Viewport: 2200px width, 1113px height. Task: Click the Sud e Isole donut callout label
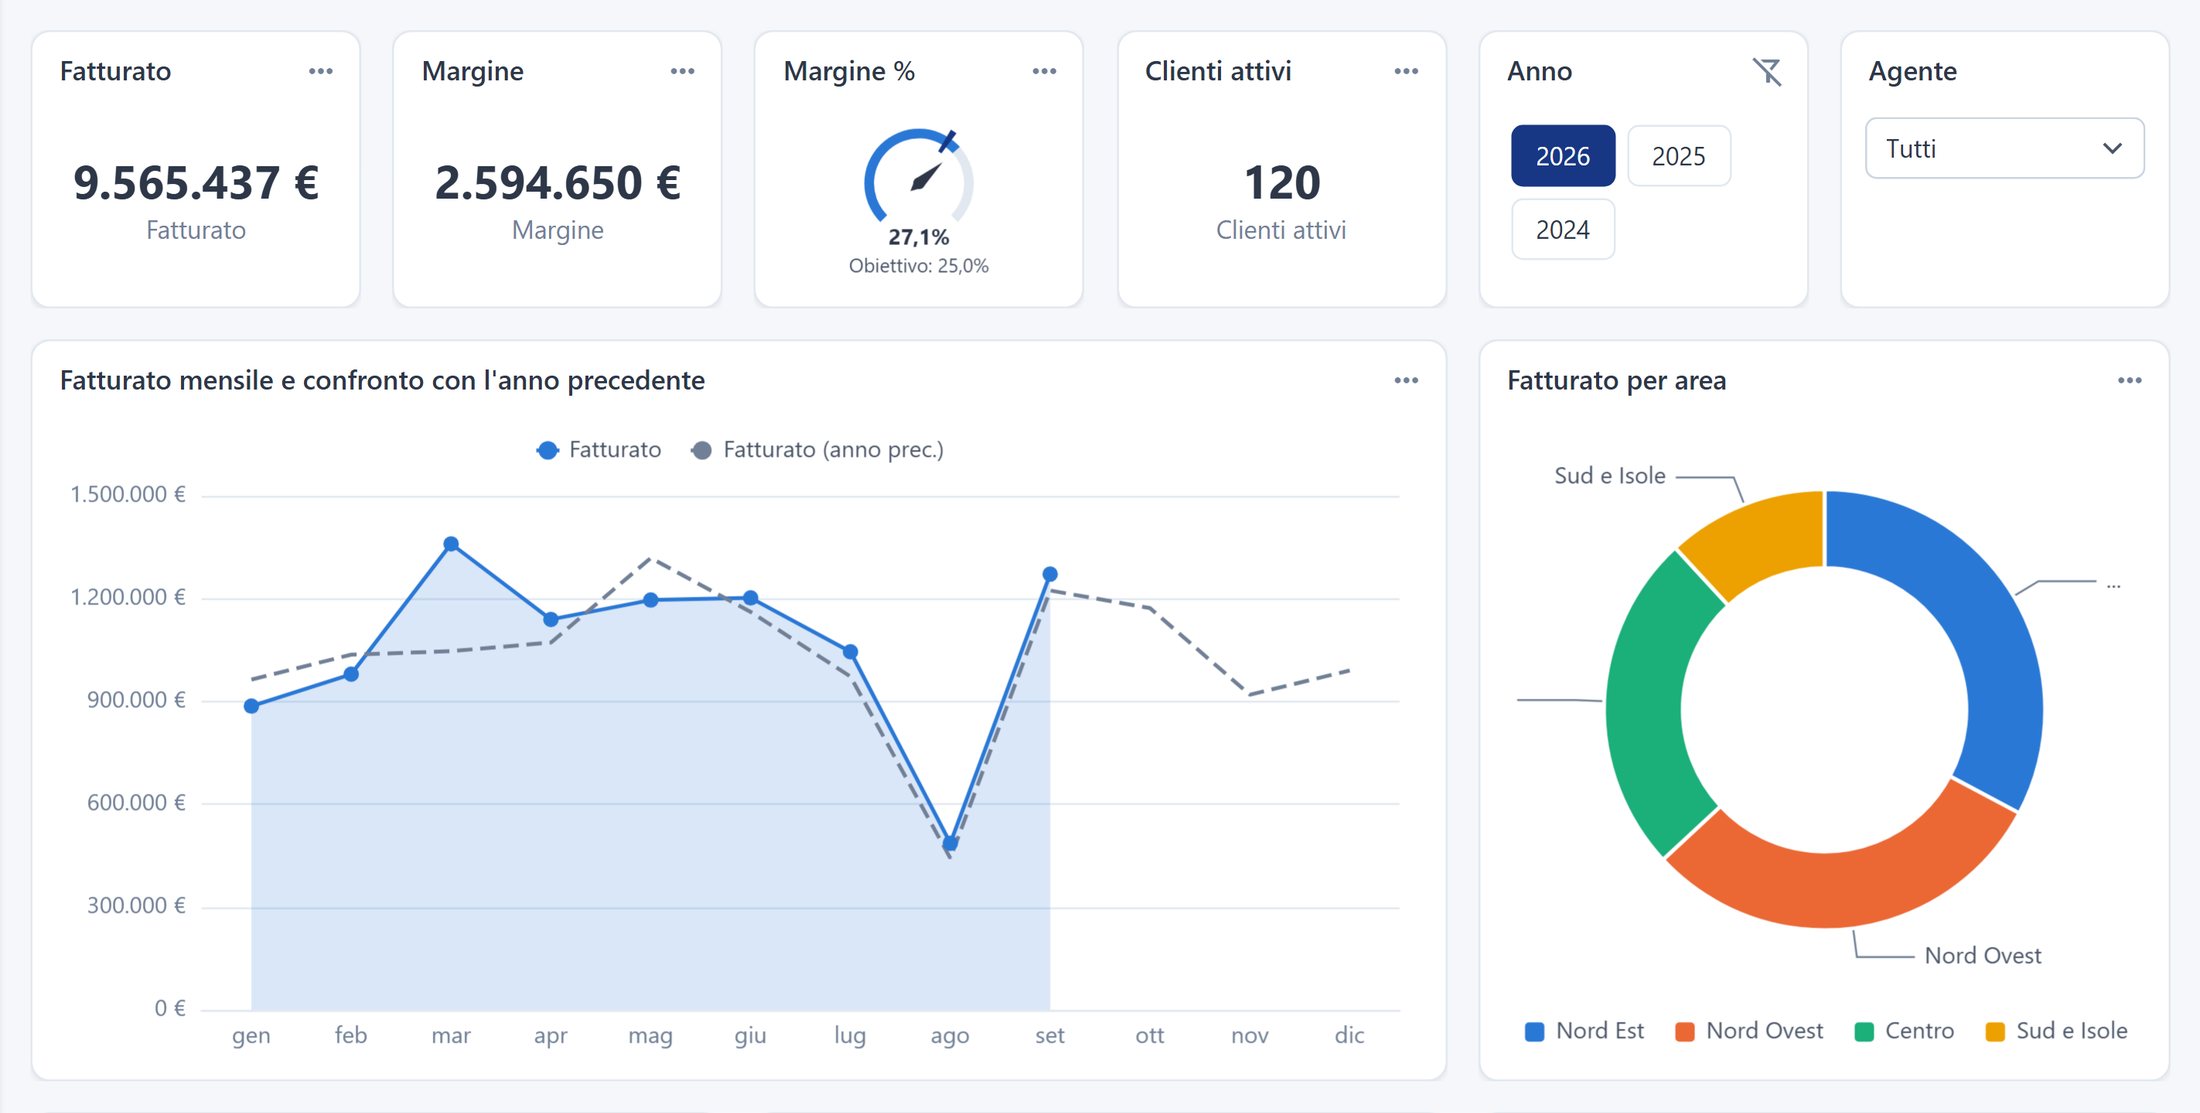click(1609, 476)
